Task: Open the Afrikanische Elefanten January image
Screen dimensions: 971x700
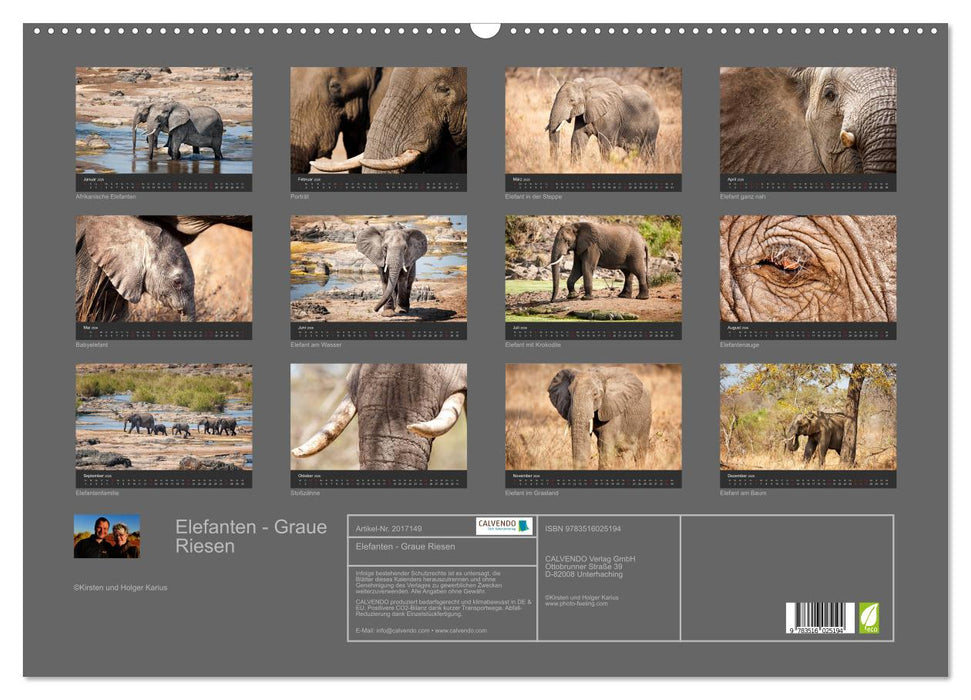Action: (x=164, y=121)
